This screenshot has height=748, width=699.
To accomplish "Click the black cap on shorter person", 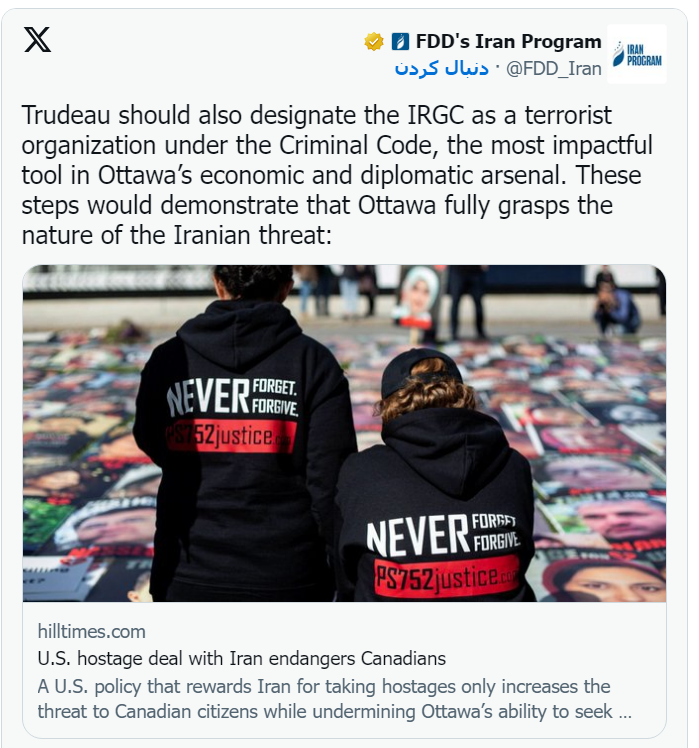I will [x=420, y=370].
